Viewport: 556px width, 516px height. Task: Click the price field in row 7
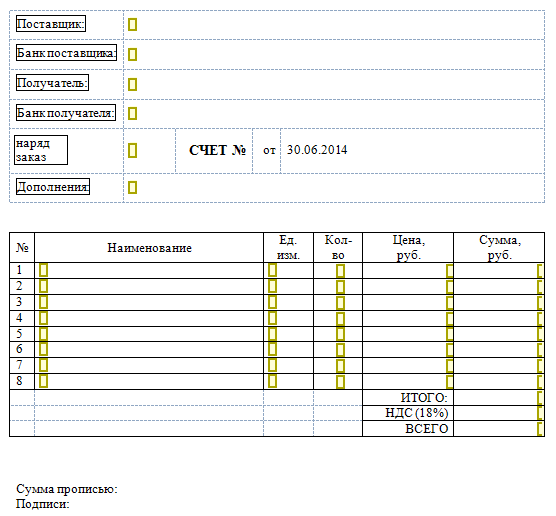(x=450, y=366)
